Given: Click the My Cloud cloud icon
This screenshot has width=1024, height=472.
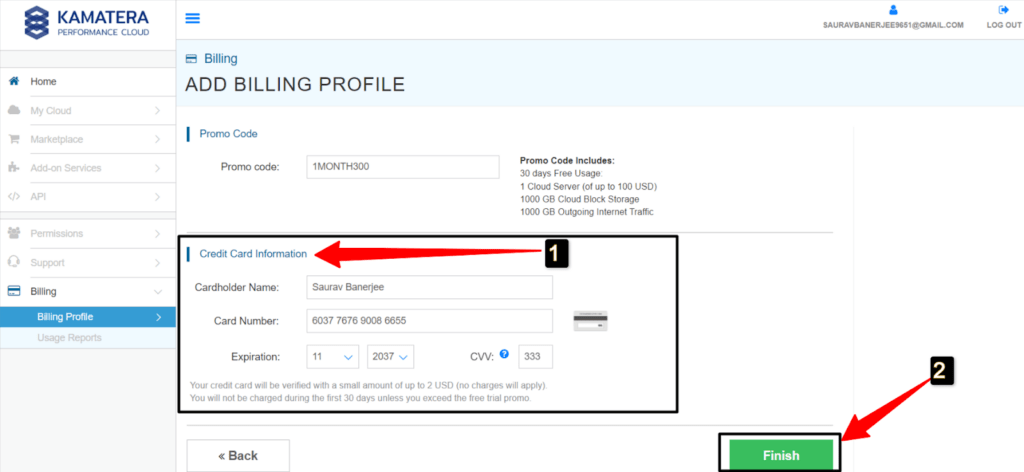Looking at the screenshot, I should 14,110.
